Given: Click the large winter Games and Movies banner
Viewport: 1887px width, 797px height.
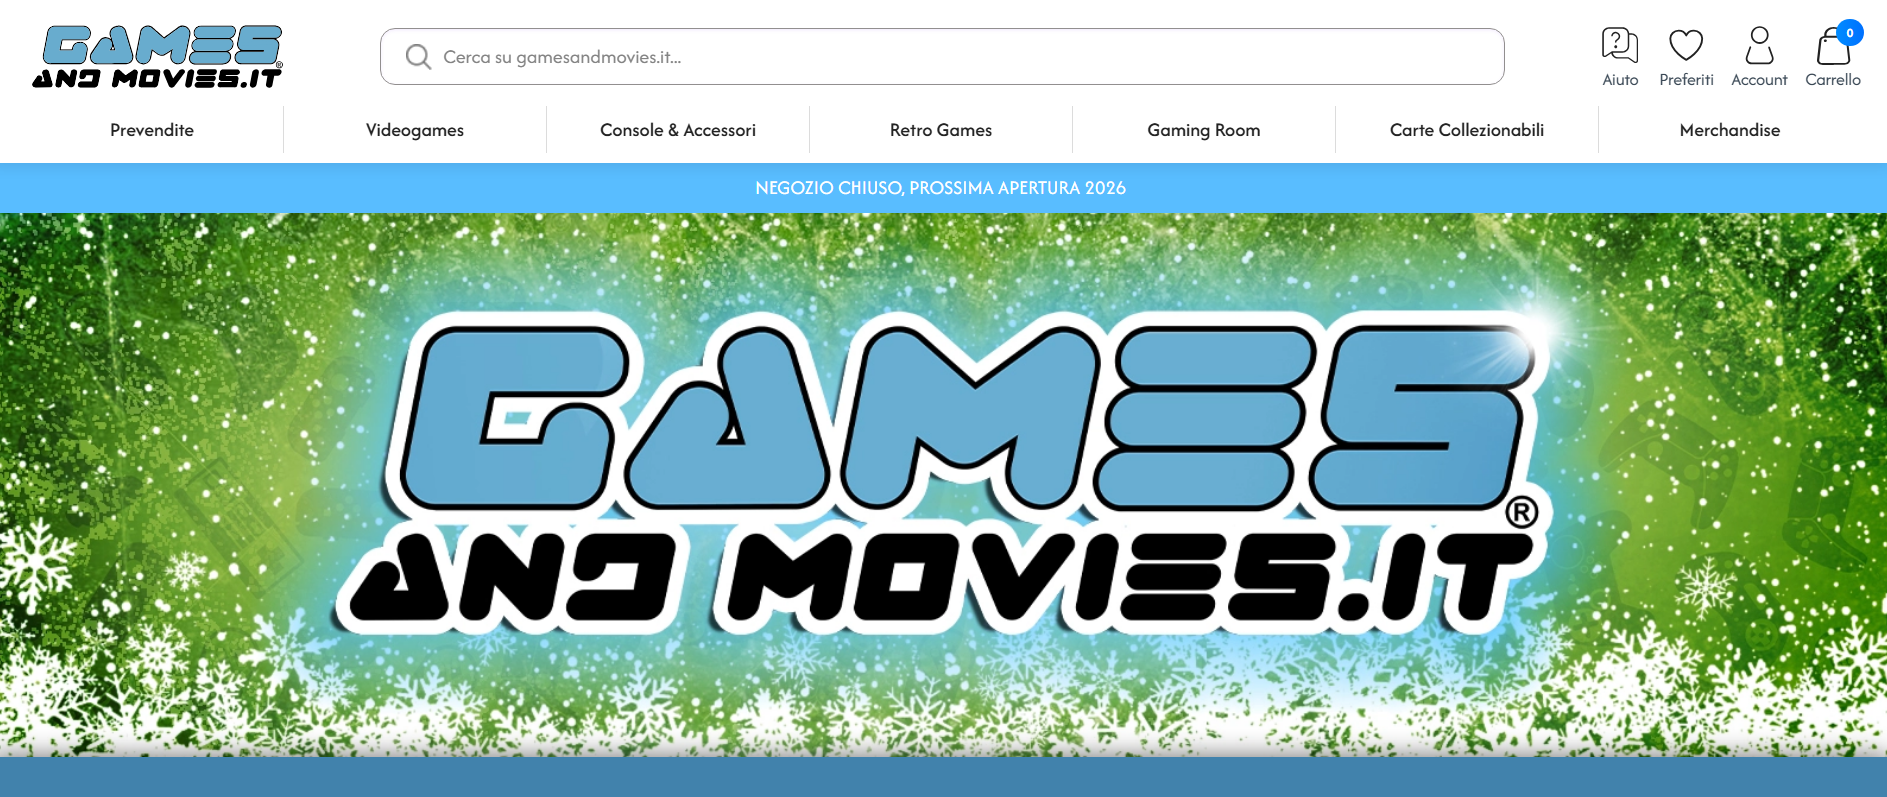Looking at the screenshot, I should click(x=943, y=485).
